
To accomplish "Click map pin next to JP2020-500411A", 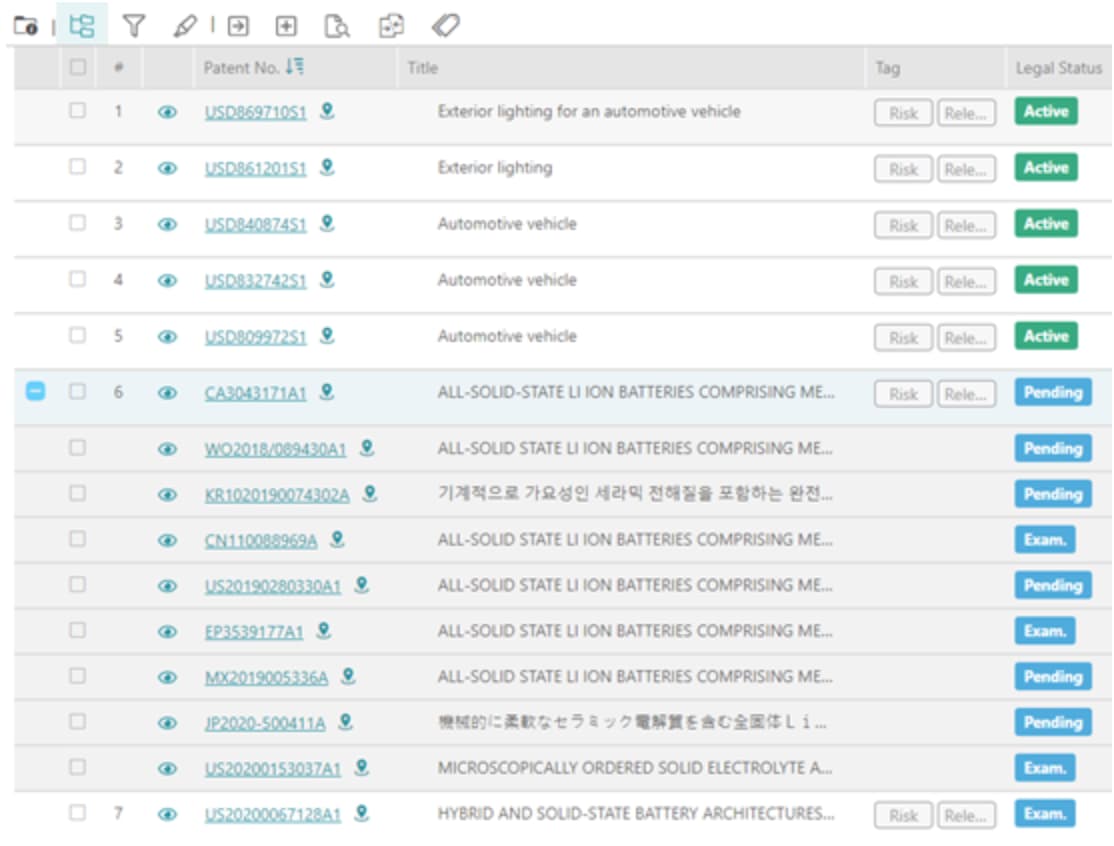I will point(345,722).
